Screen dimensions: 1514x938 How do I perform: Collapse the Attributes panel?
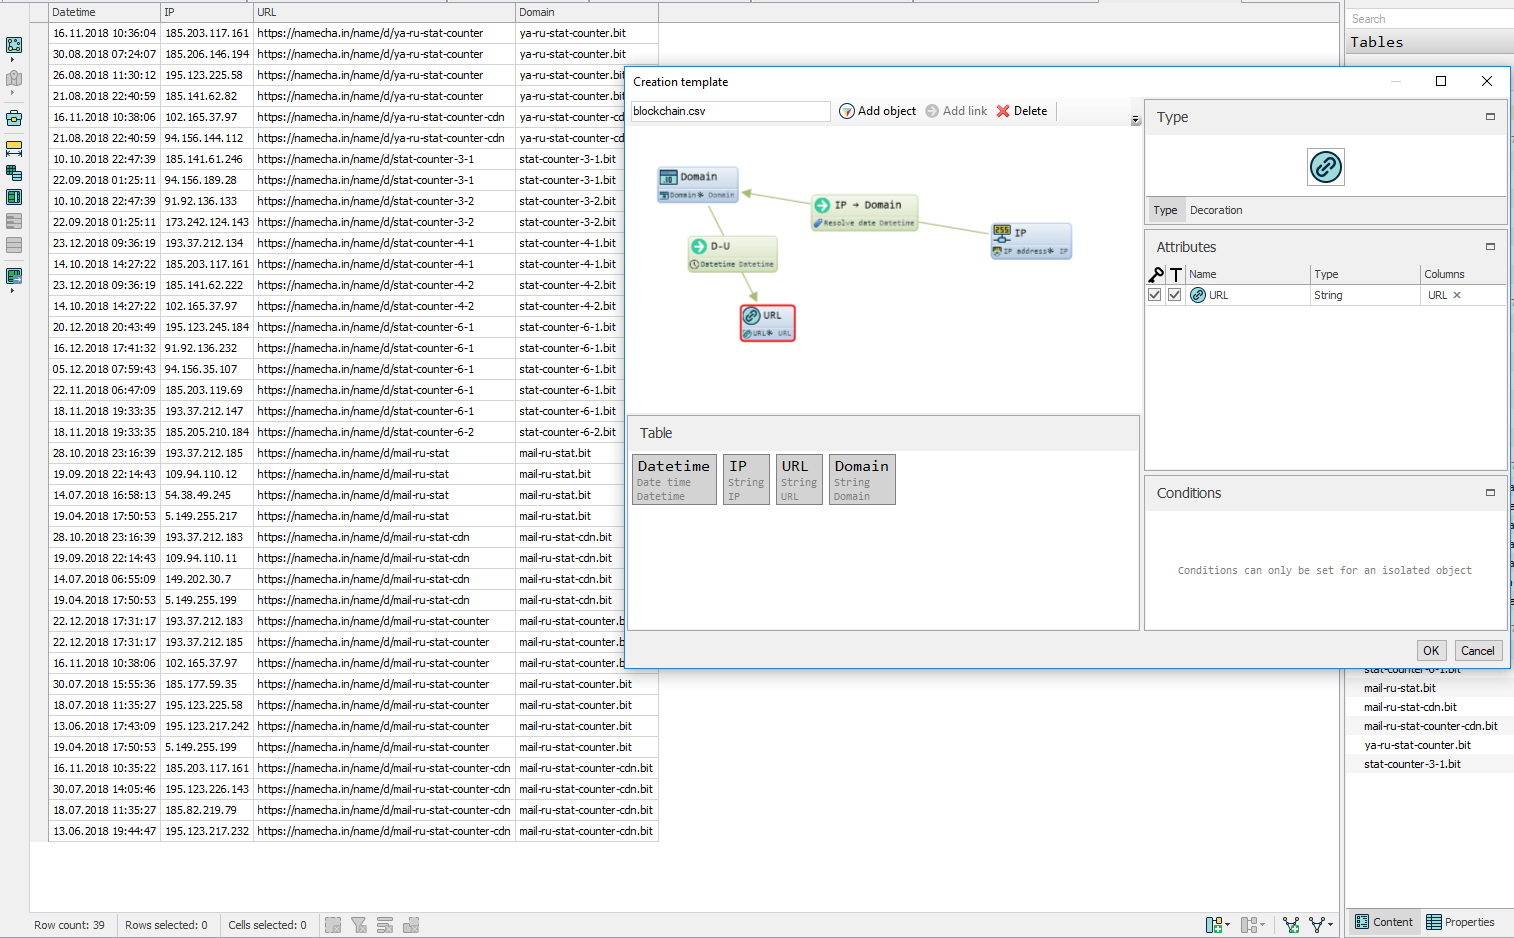pyautogui.click(x=1490, y=247)
